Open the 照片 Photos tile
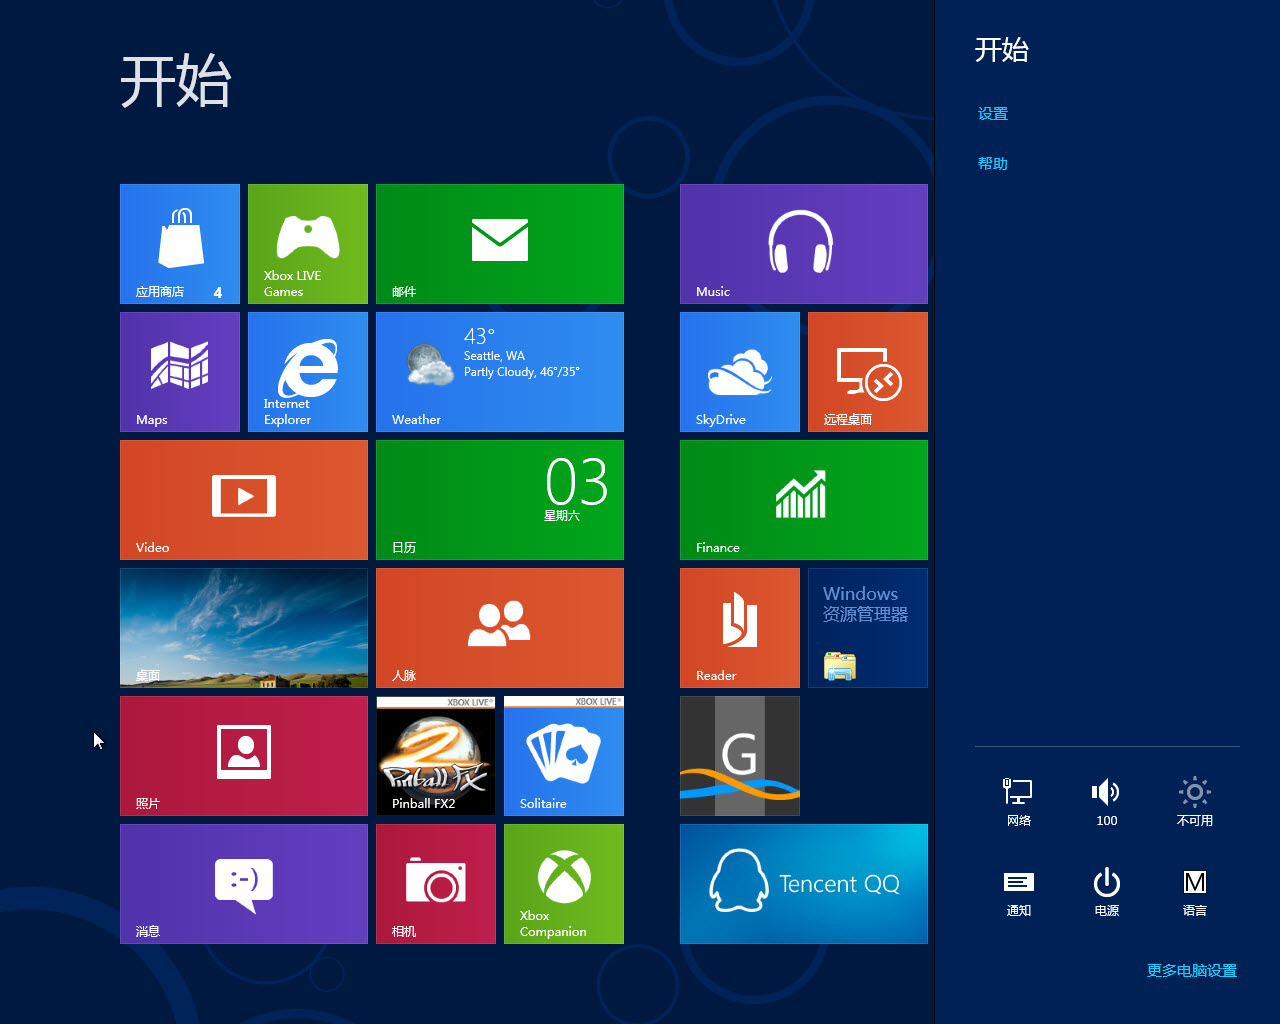This screenshot has width=1280, height=1024. 244,756
